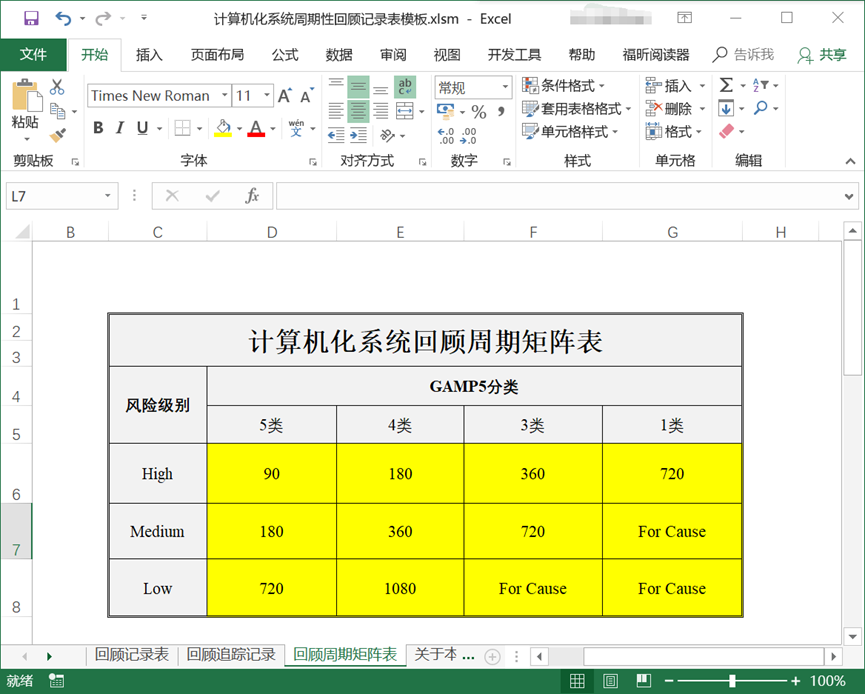Viewport: 865px width, 694px height.
Task: Expand the number format dropdown
Action: [x=505, y=87]
